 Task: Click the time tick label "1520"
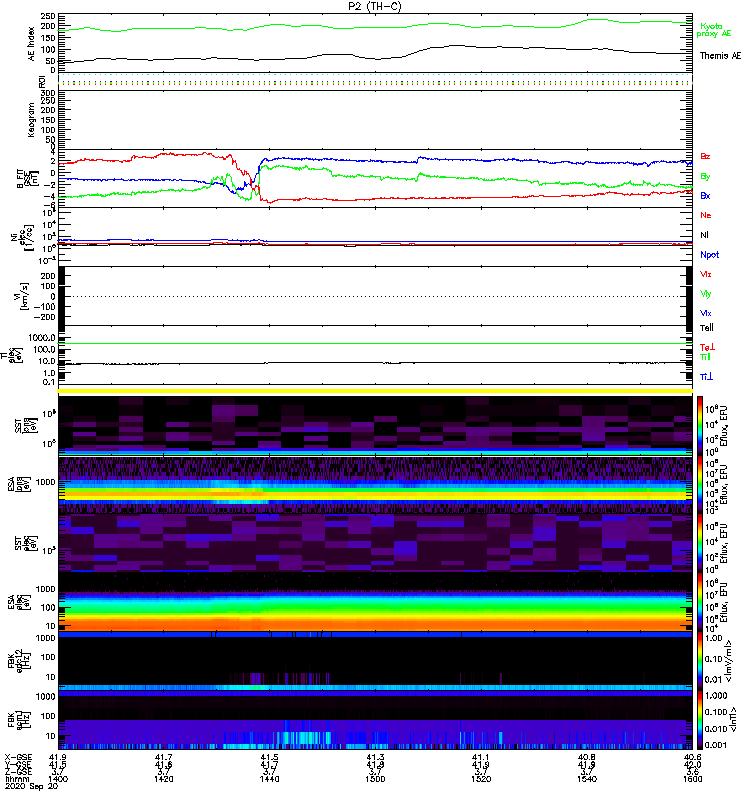point(481,779)
